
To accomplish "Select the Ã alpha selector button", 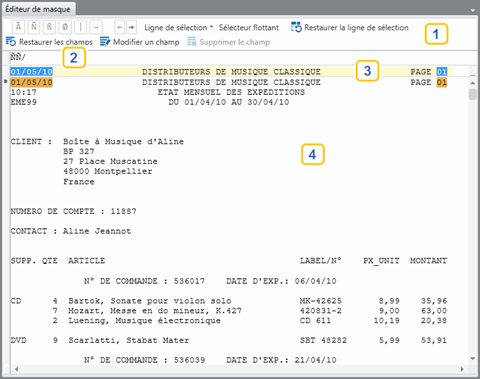I will (x=18, y=27).
